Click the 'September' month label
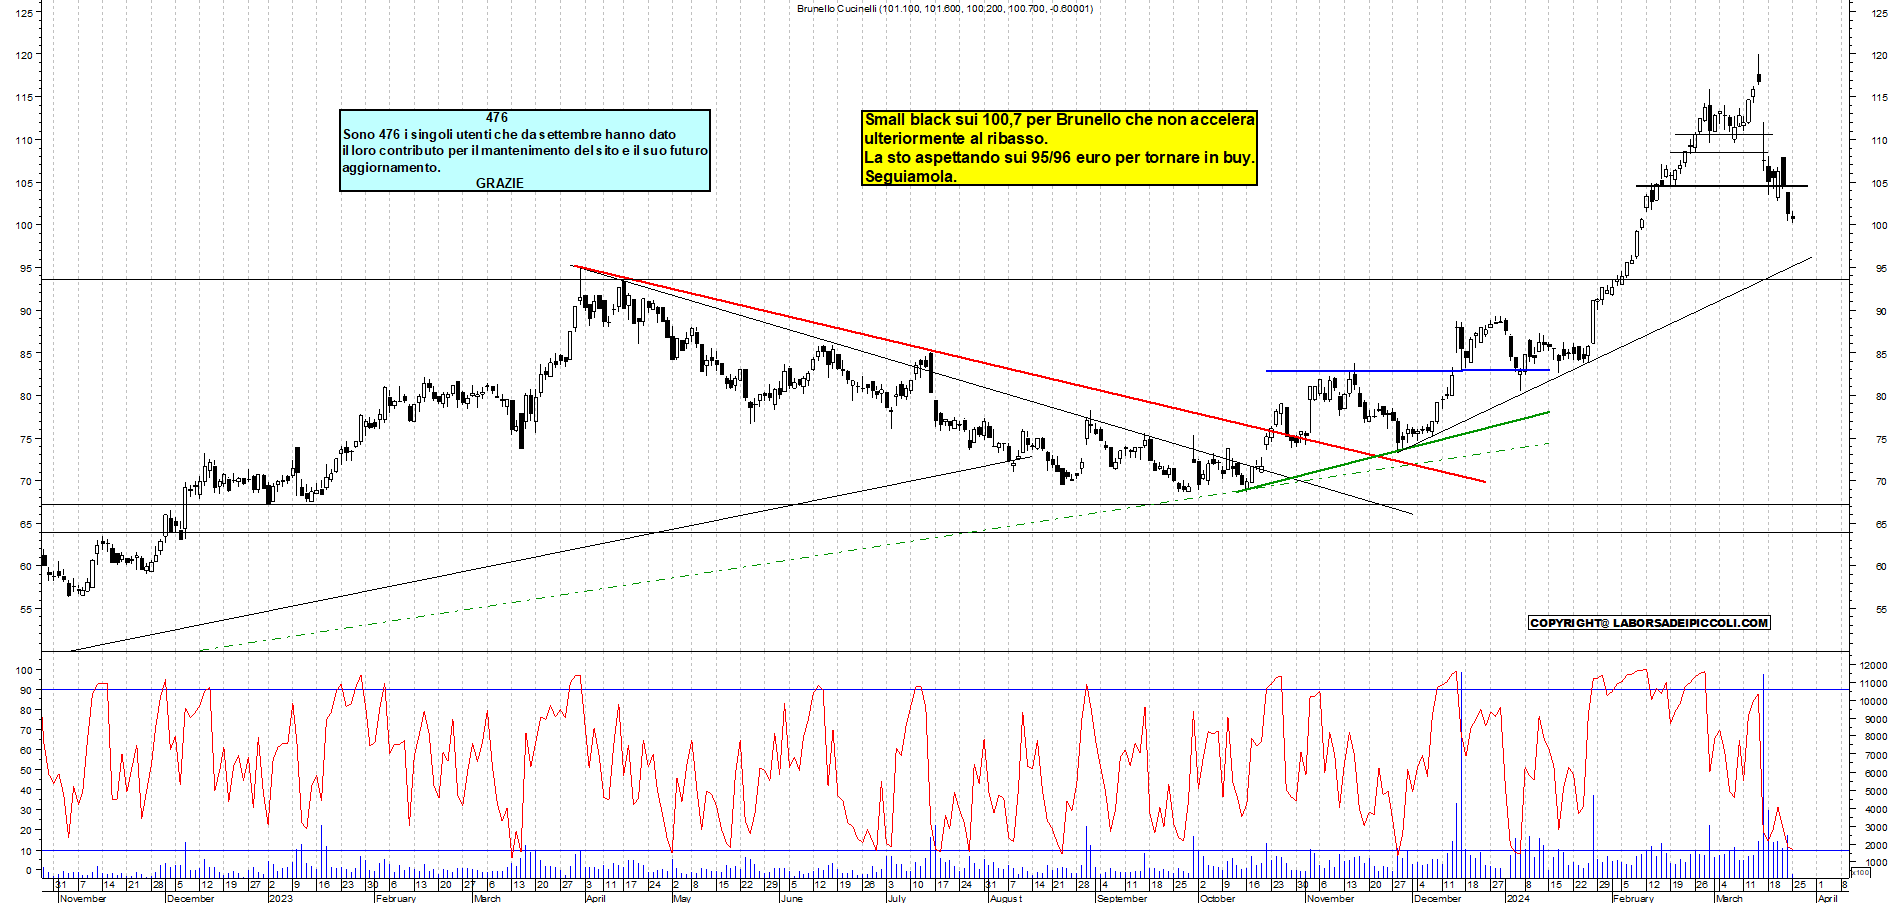 pyautogui.click(x=1122, y=898)
